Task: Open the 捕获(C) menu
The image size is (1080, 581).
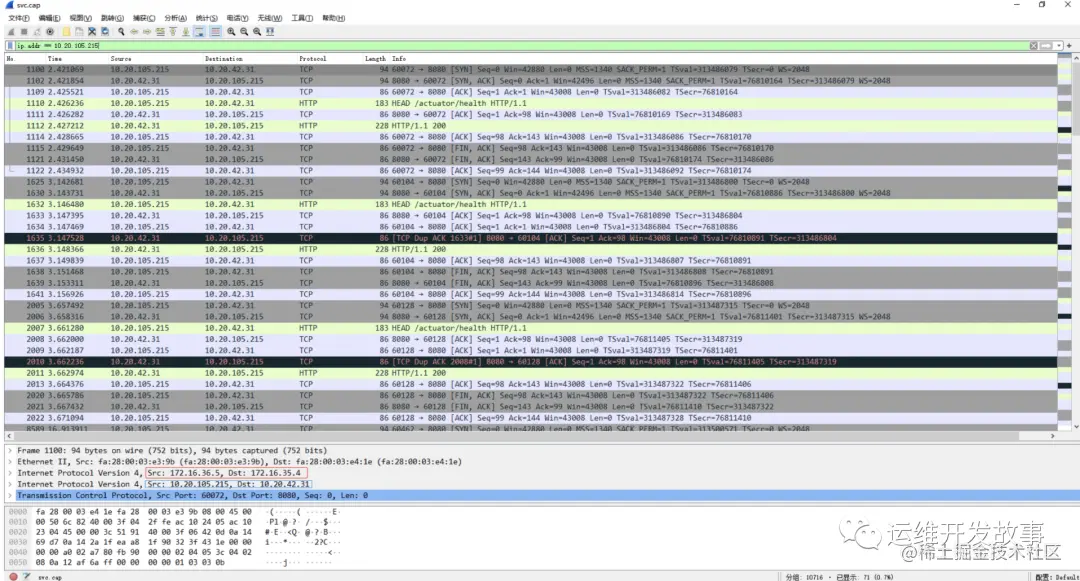Action: 144,18
